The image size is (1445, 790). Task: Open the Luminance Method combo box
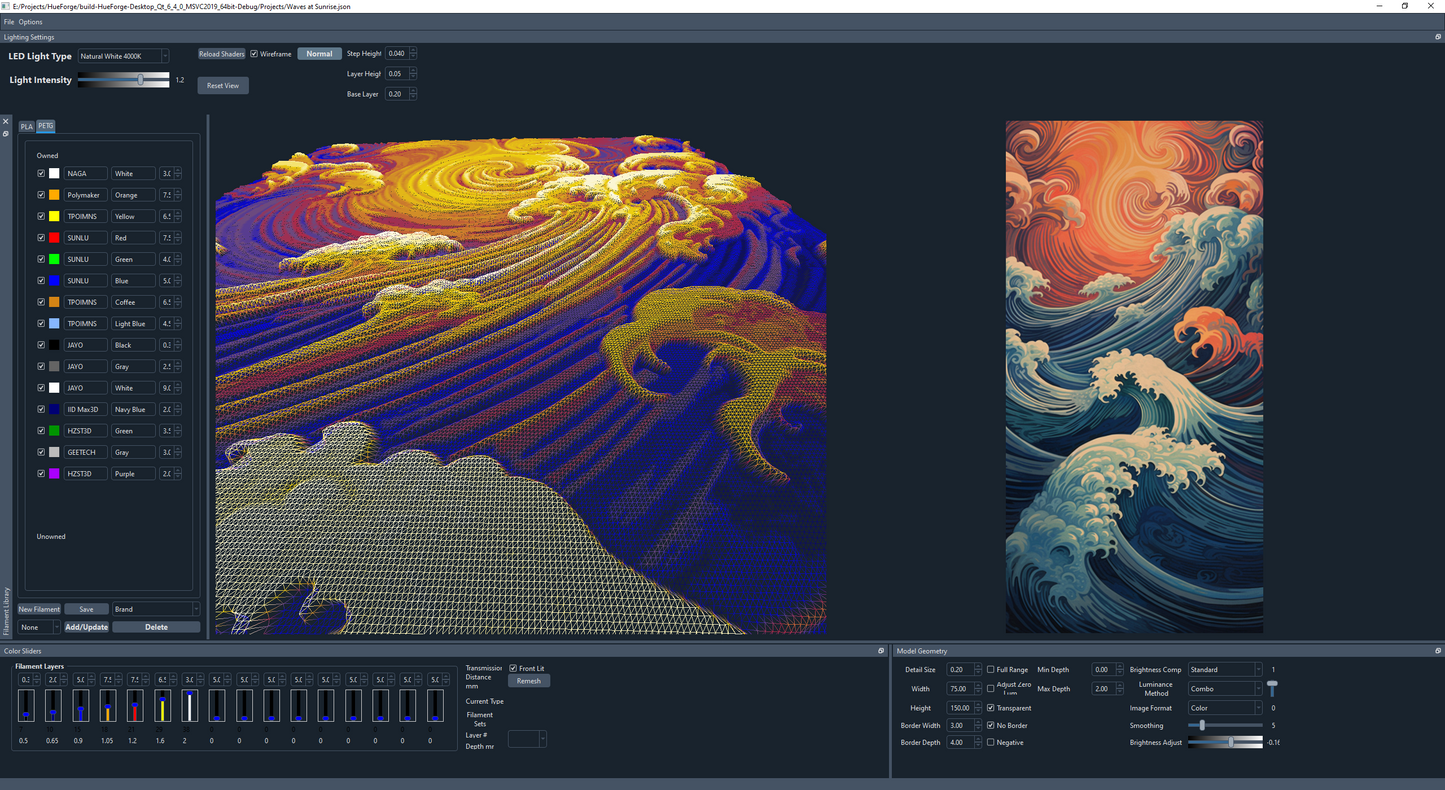coord(1224,688)
